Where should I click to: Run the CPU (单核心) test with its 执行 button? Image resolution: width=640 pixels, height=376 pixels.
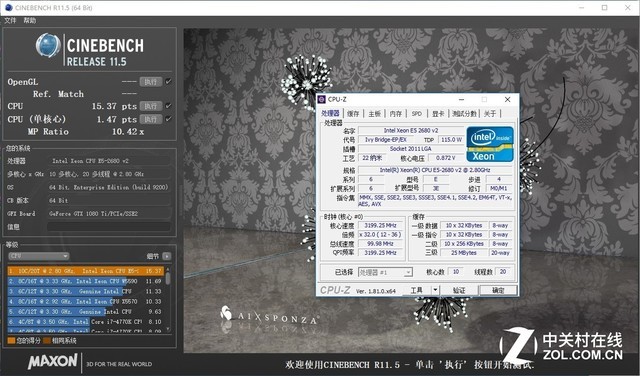151,119
